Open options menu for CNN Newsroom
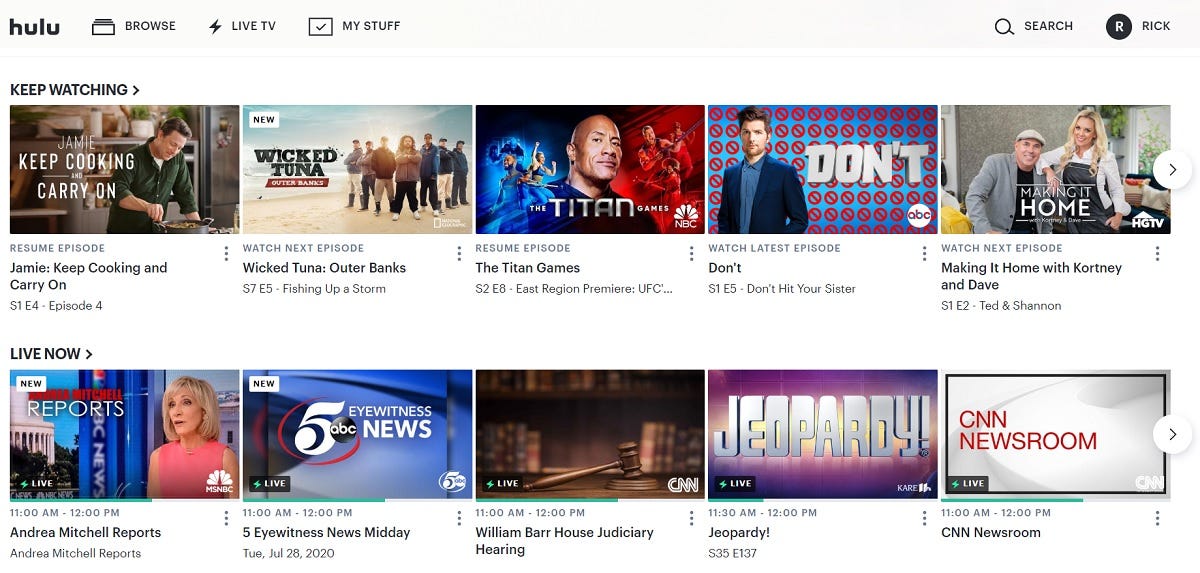The image size is (1200, 573). click(x=1157, y=518)
